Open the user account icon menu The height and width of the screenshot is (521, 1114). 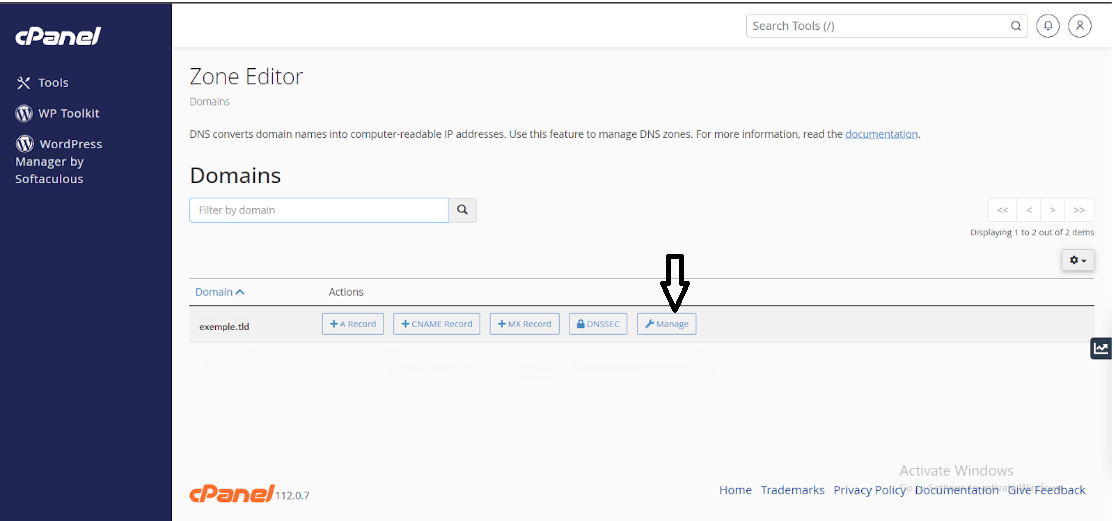(x=1079, y=26)
